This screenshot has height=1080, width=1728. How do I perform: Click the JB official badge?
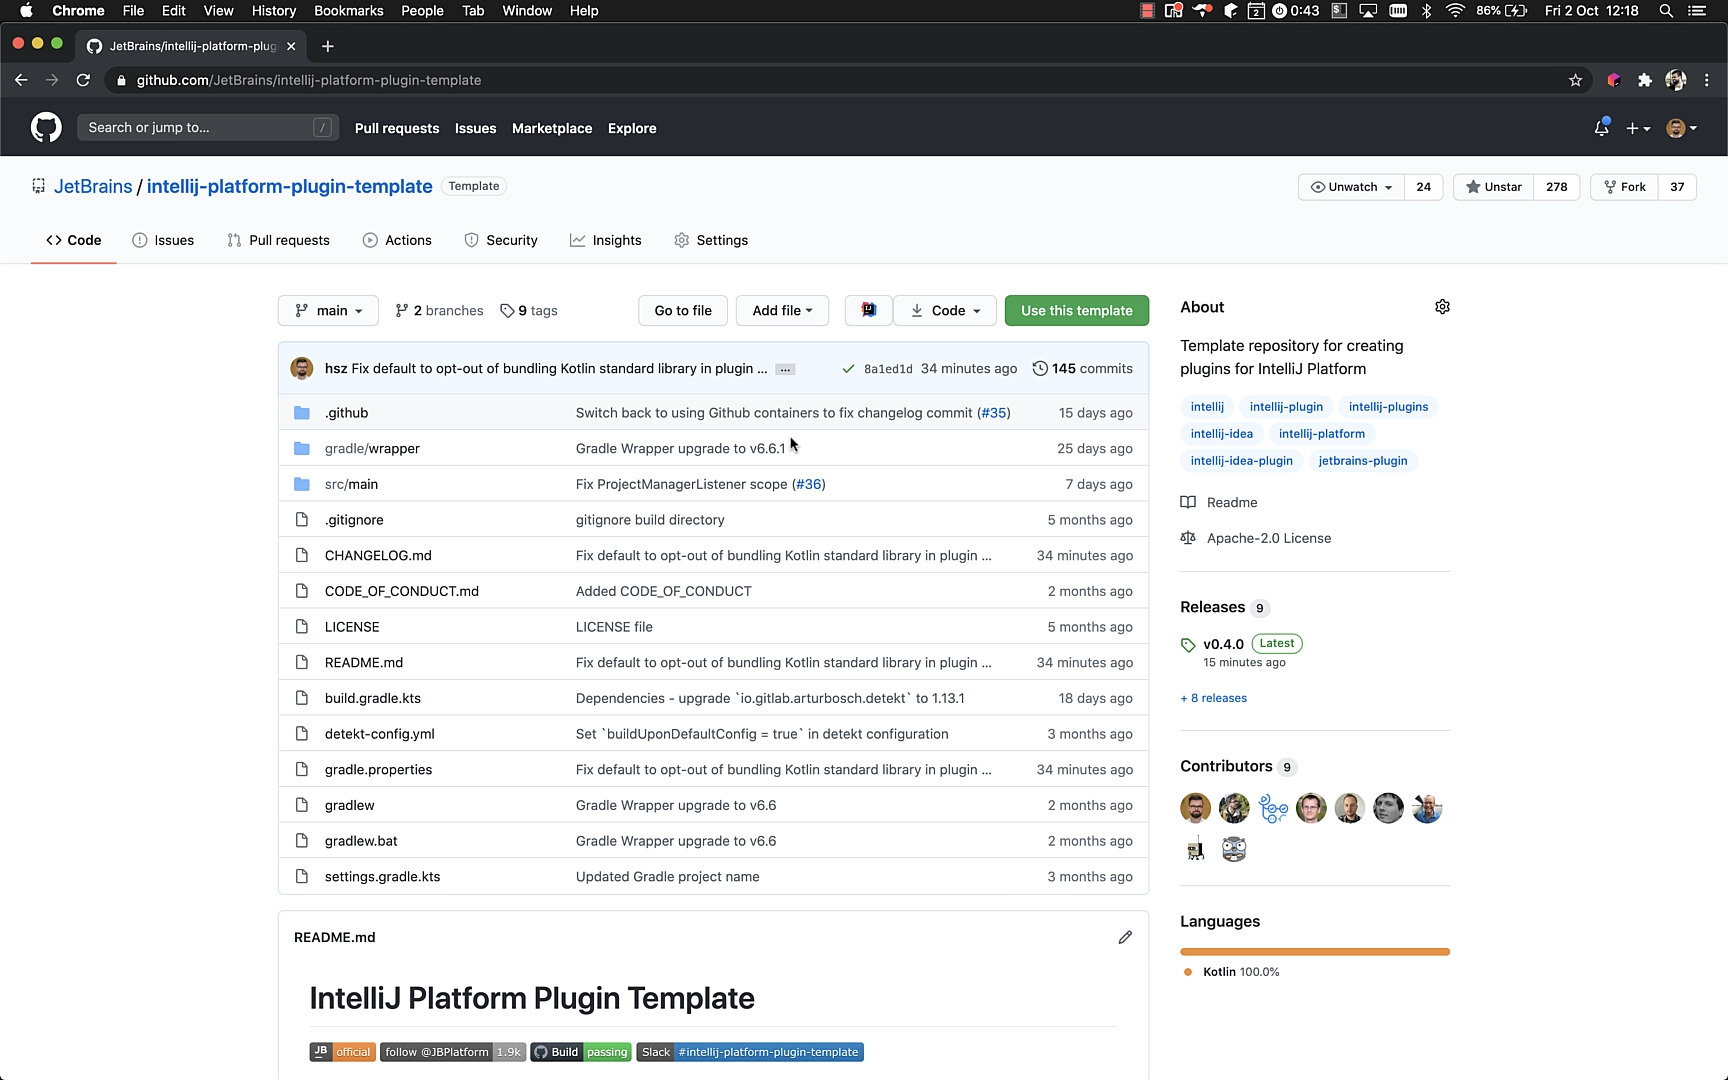[342, 1052]
